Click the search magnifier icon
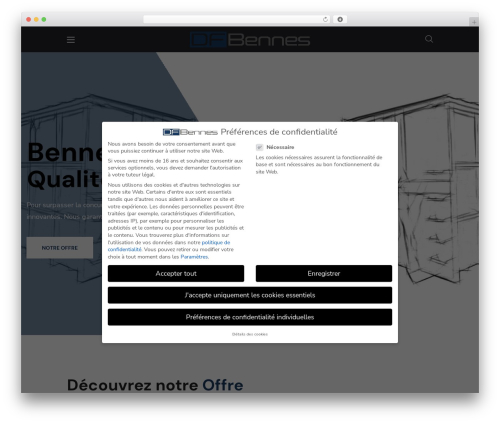Screen dimensions: 500x423 pos(429,39)
